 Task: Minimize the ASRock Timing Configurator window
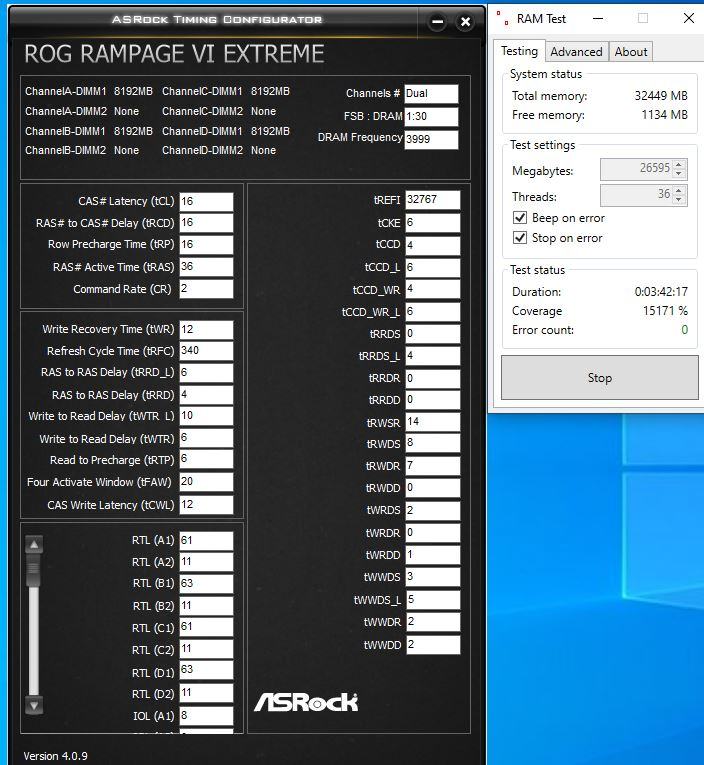[438, 22]
